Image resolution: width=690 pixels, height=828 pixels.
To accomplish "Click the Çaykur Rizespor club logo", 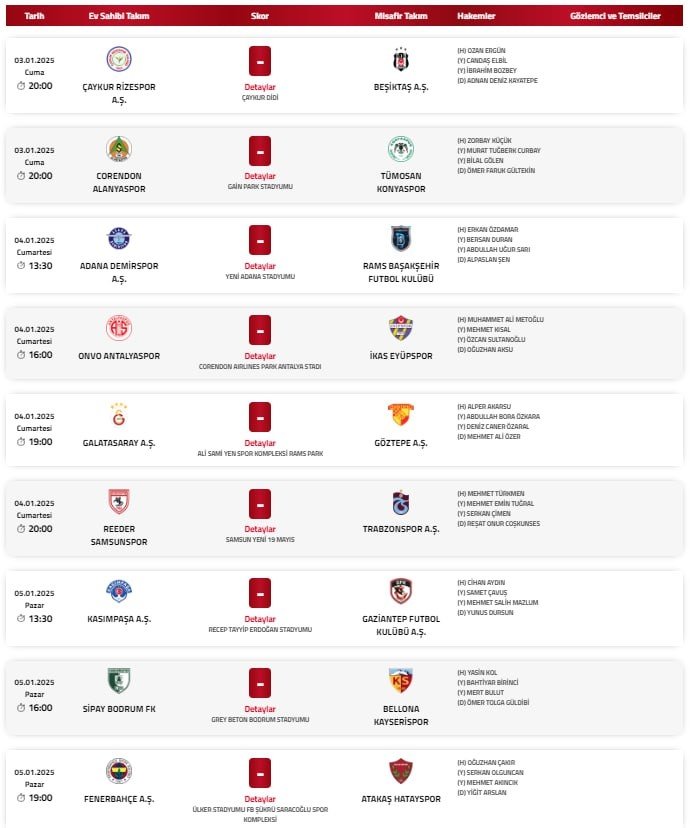I will point(119,60).
